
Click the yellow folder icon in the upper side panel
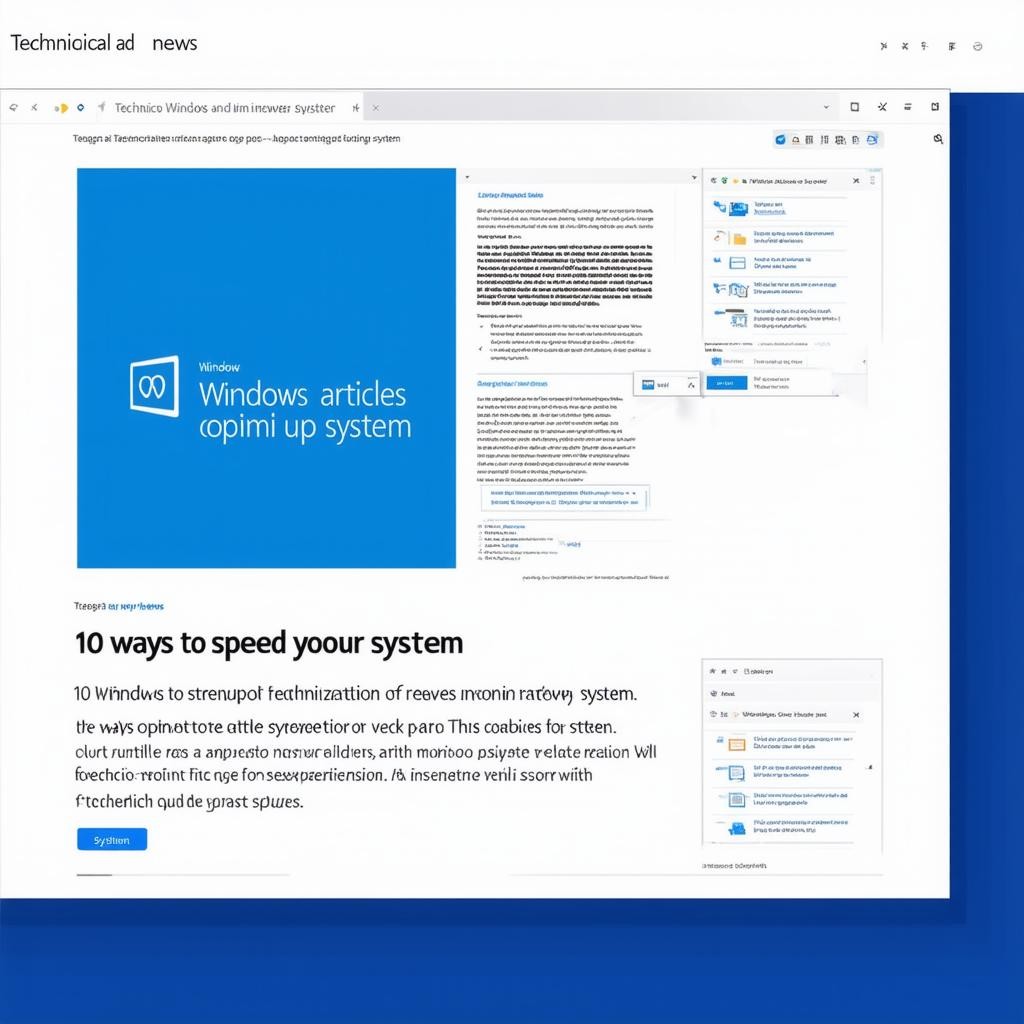point(738,238)
